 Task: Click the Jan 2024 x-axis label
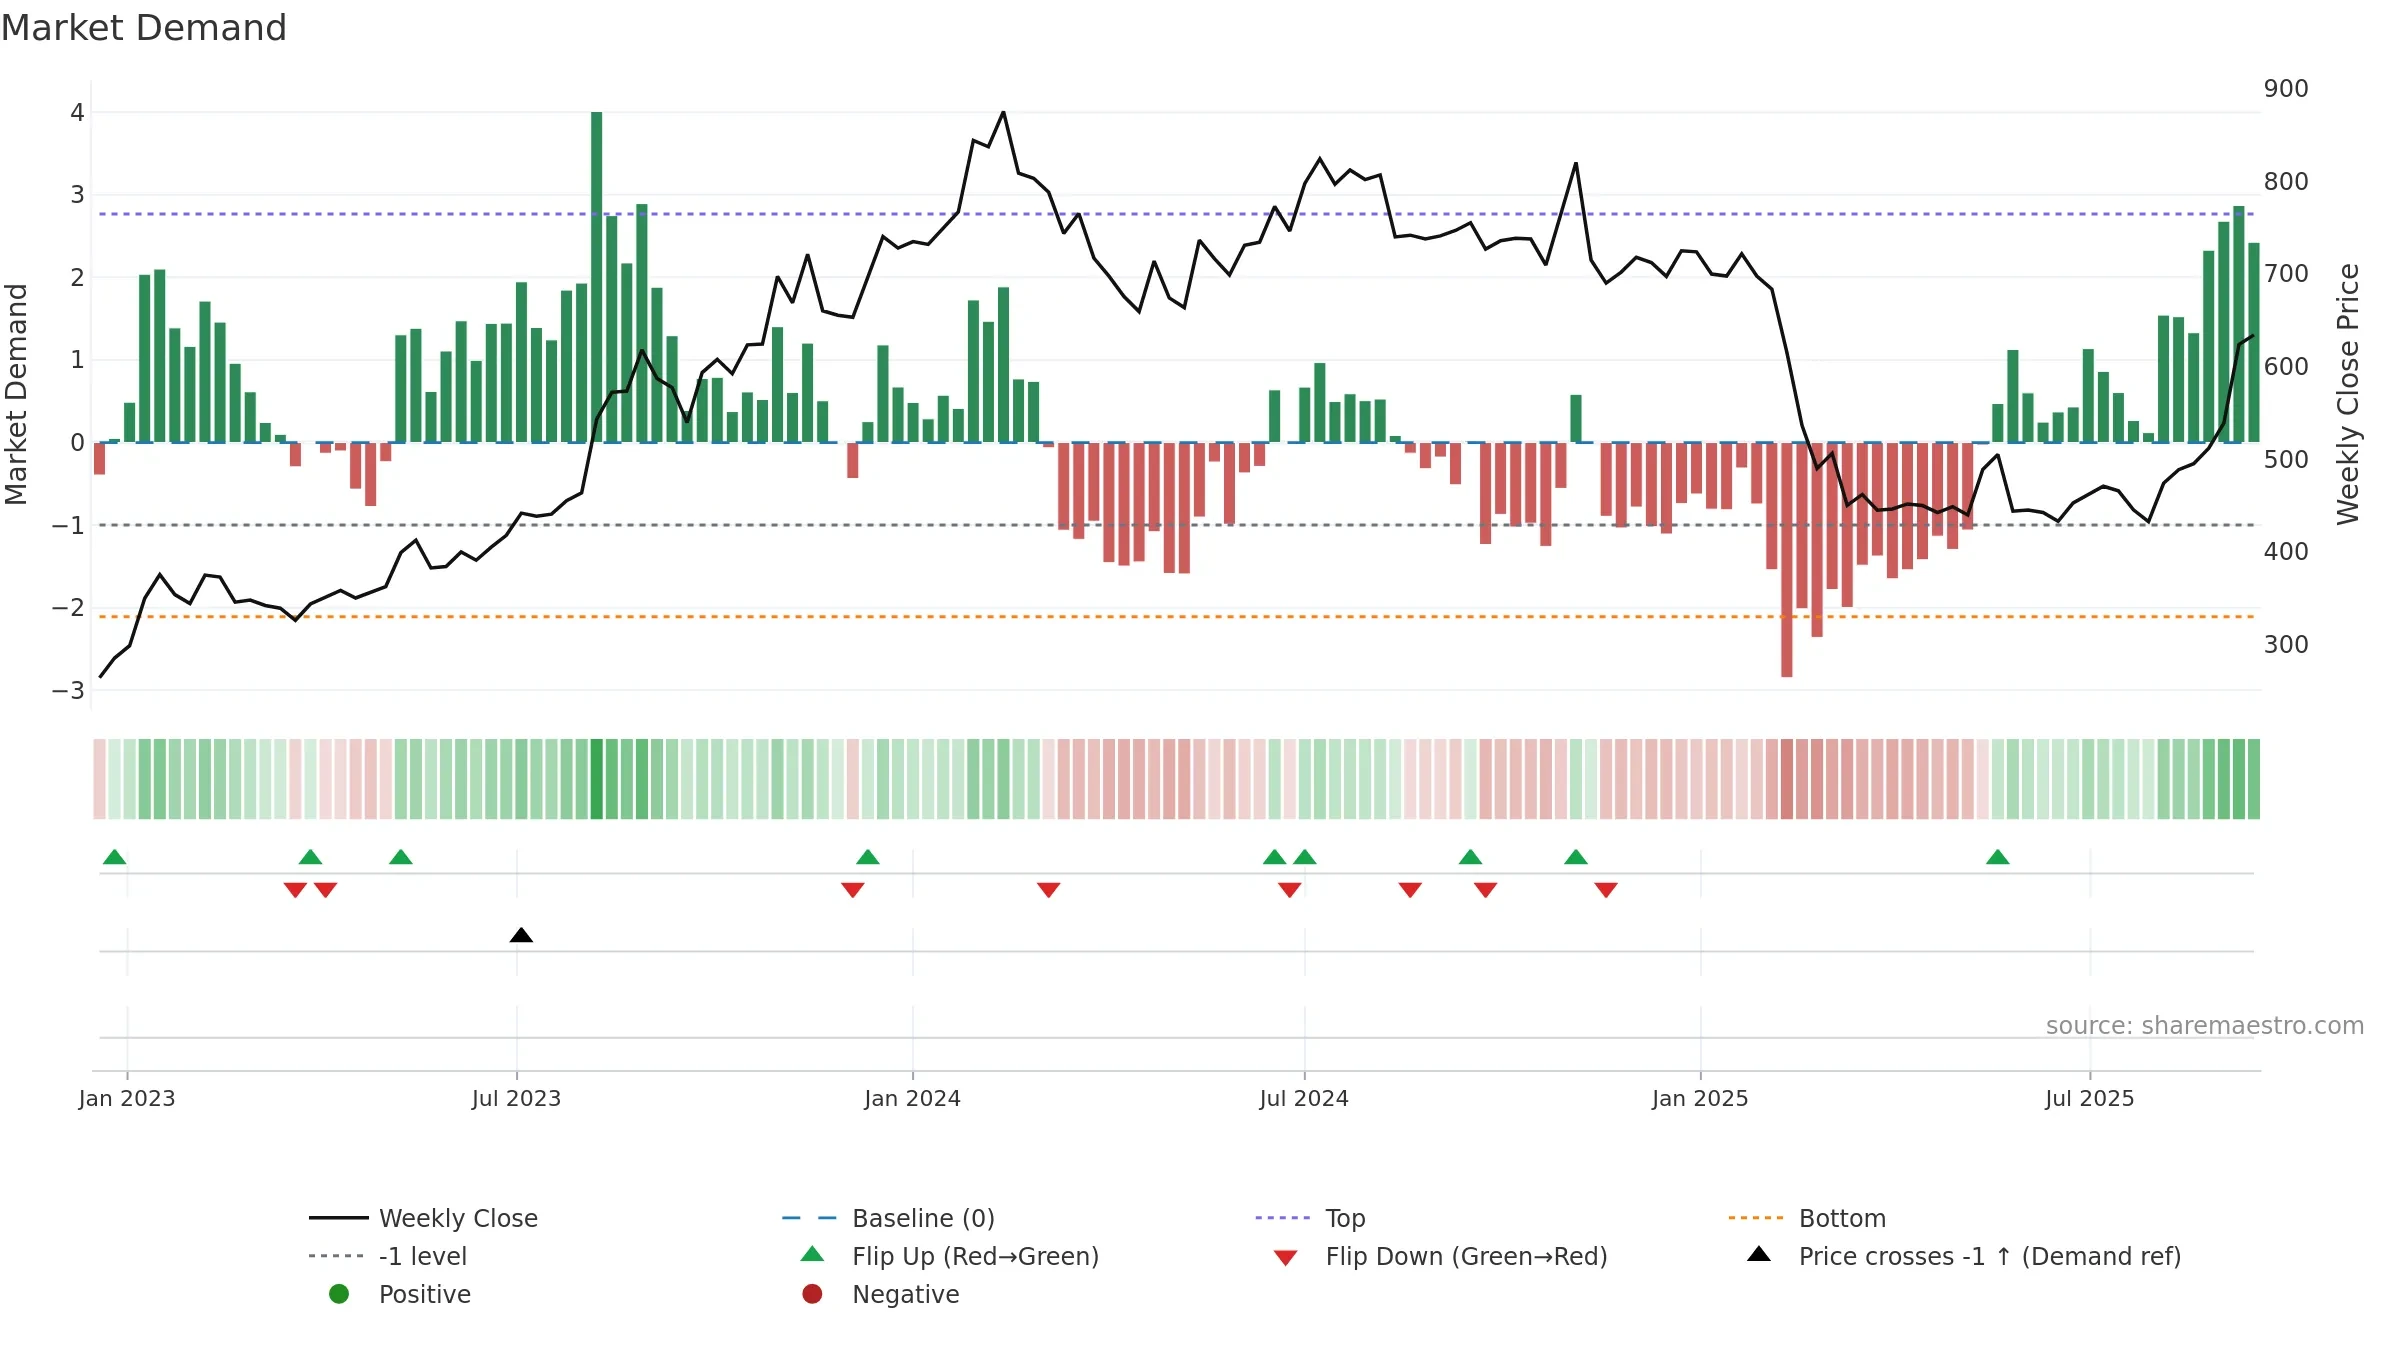coord(912,1098)
